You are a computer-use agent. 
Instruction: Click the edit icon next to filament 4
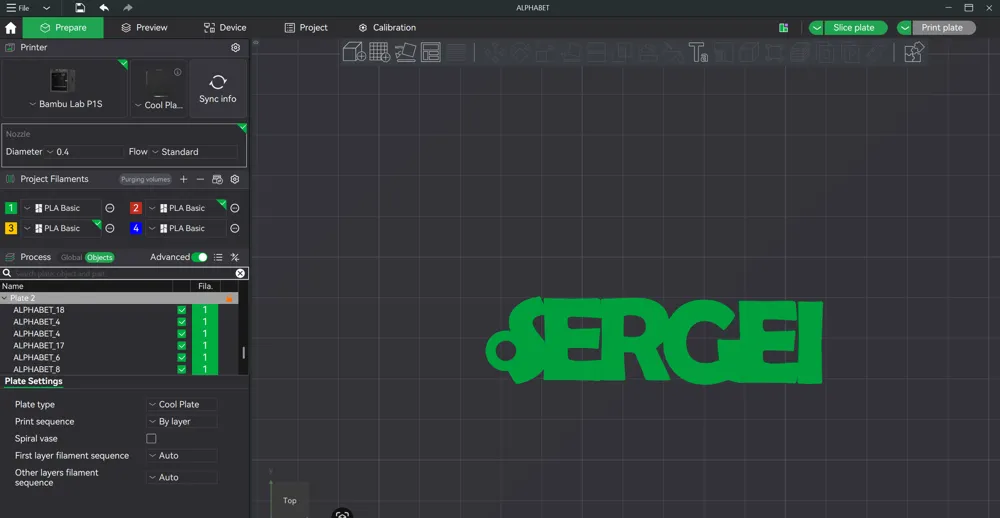(235, 228)
